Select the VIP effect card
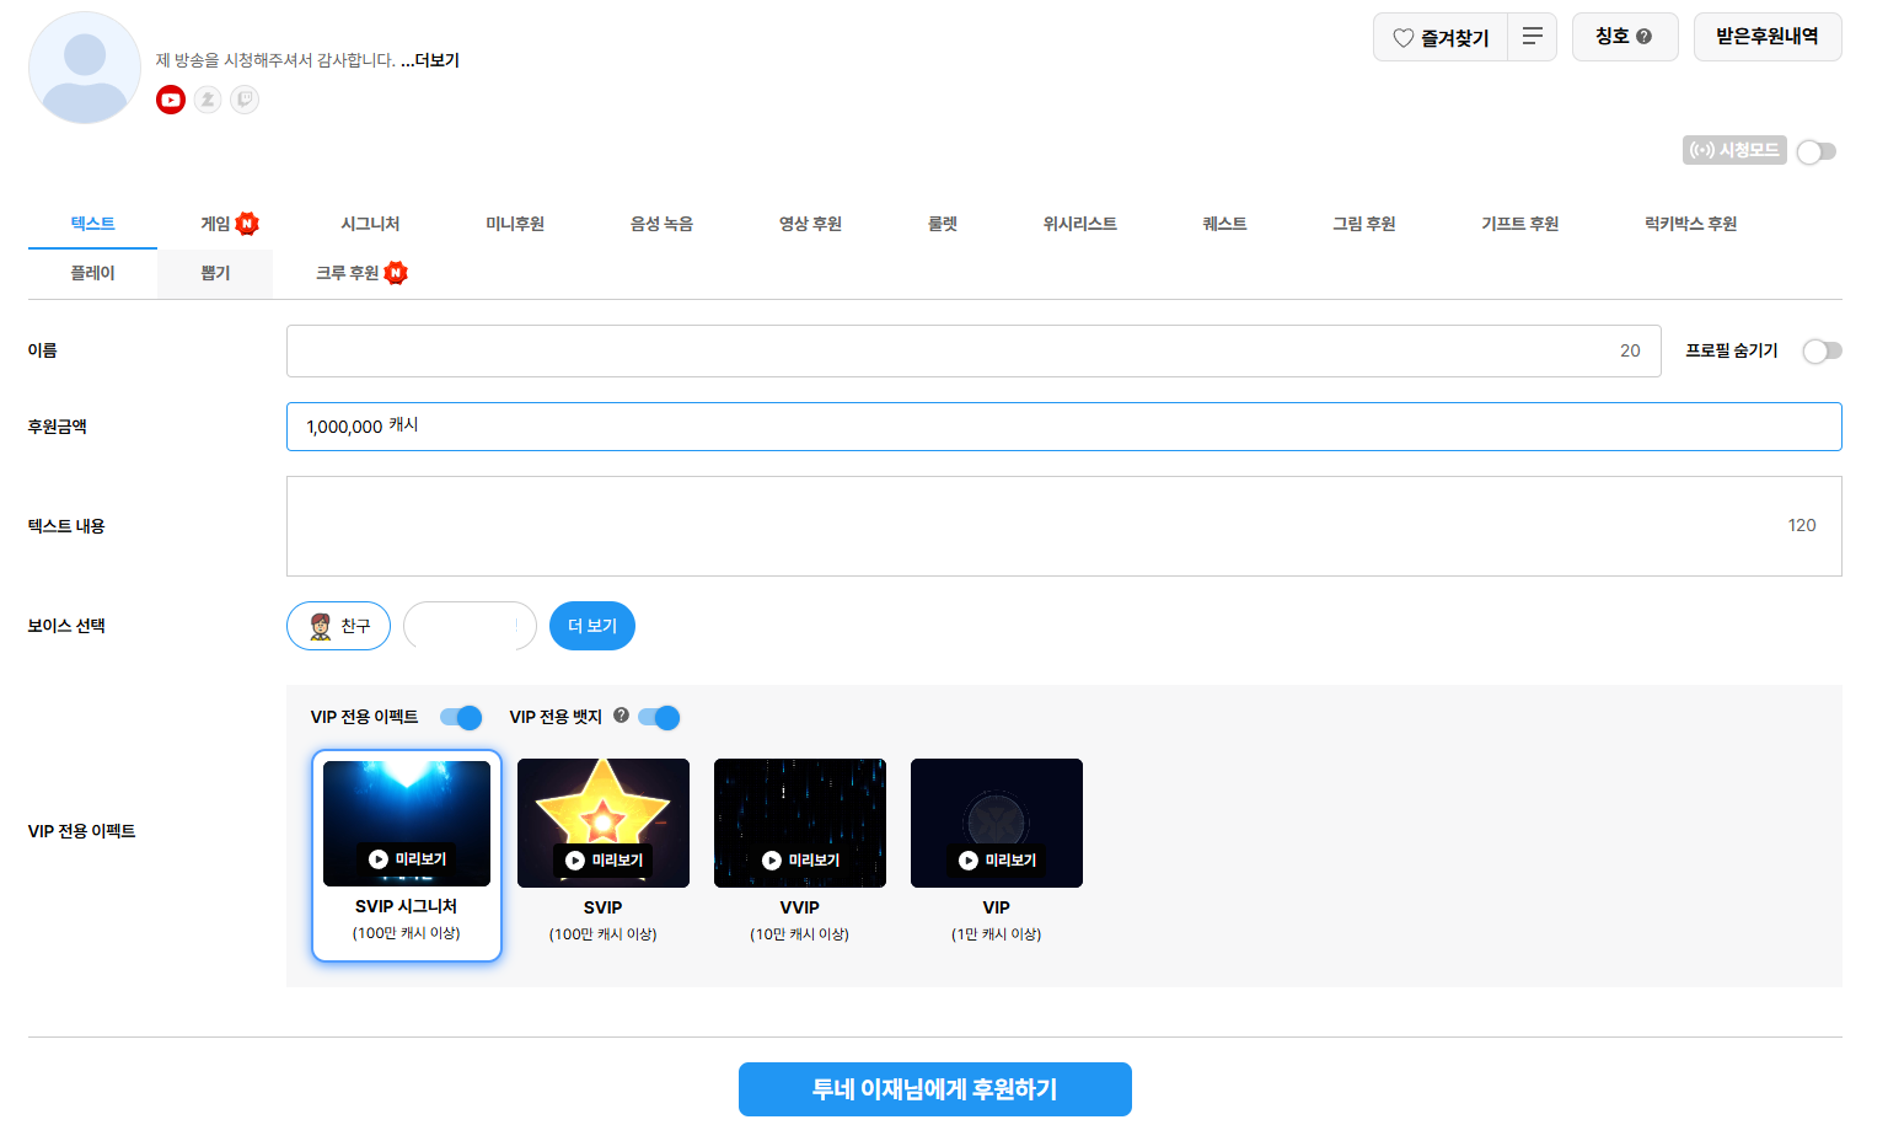Screen dimensions: 1888x1125 (x=997, y=852)
